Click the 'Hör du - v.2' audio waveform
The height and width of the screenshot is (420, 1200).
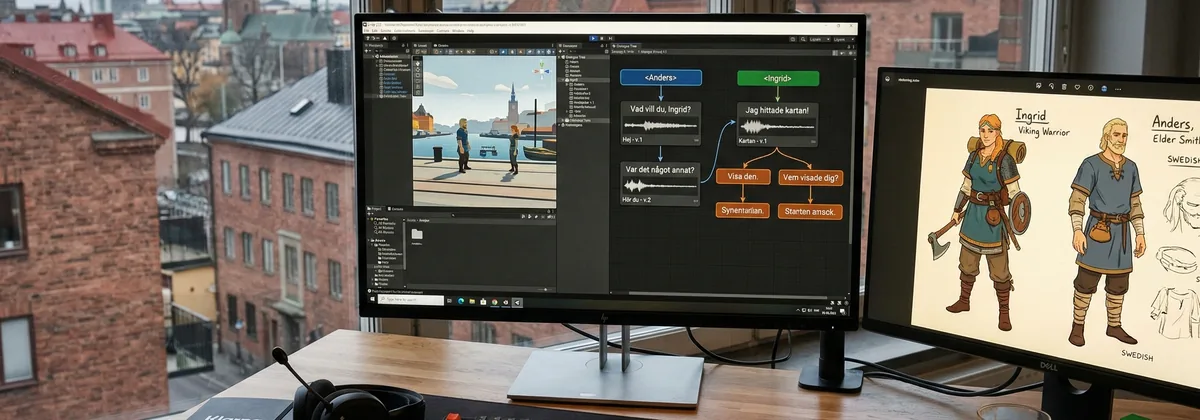(x=660, y=186)
